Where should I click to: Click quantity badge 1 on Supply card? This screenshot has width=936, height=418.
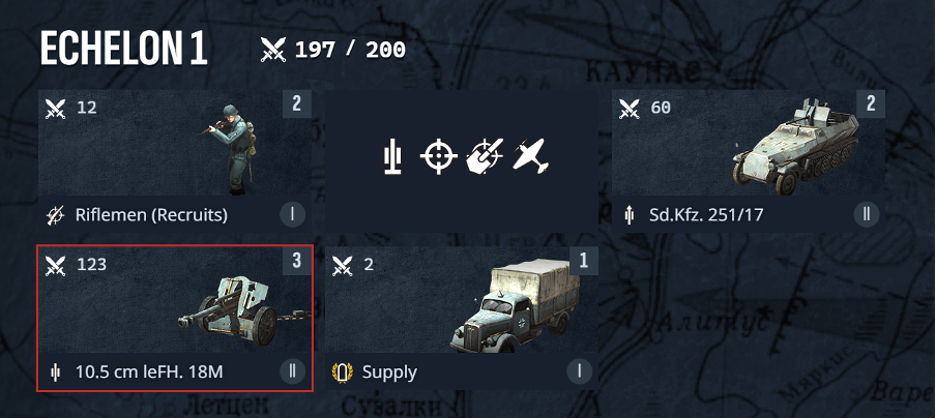pos(584,261)
